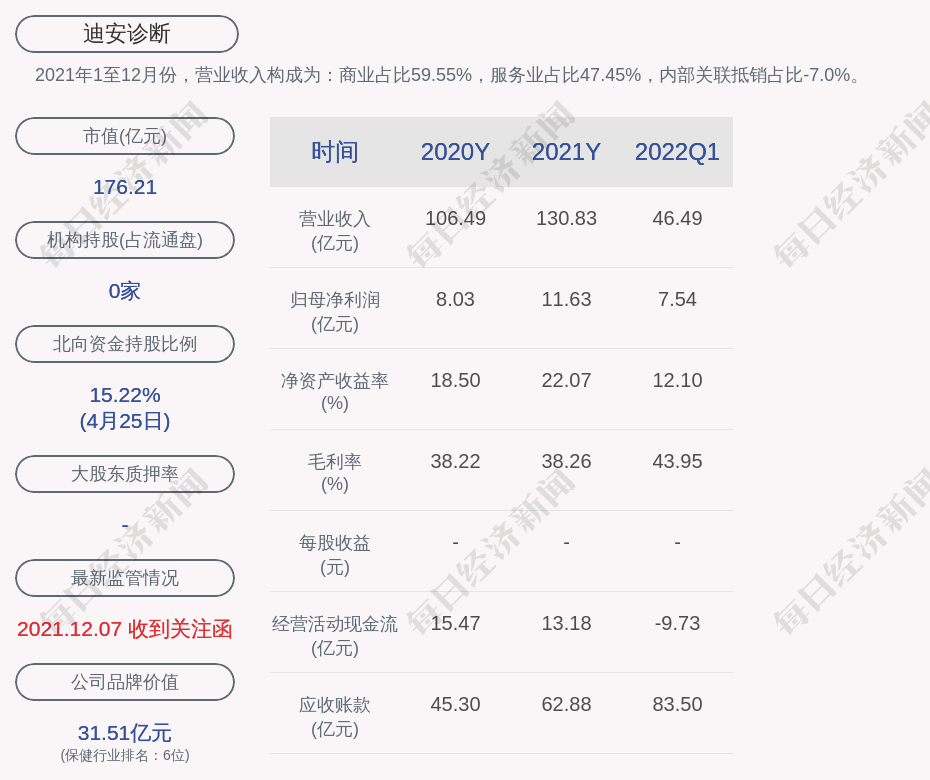The width and height of the screenshot is (930, 780).
Task: Click the 时间 table header cell
Action: [335, 152]
